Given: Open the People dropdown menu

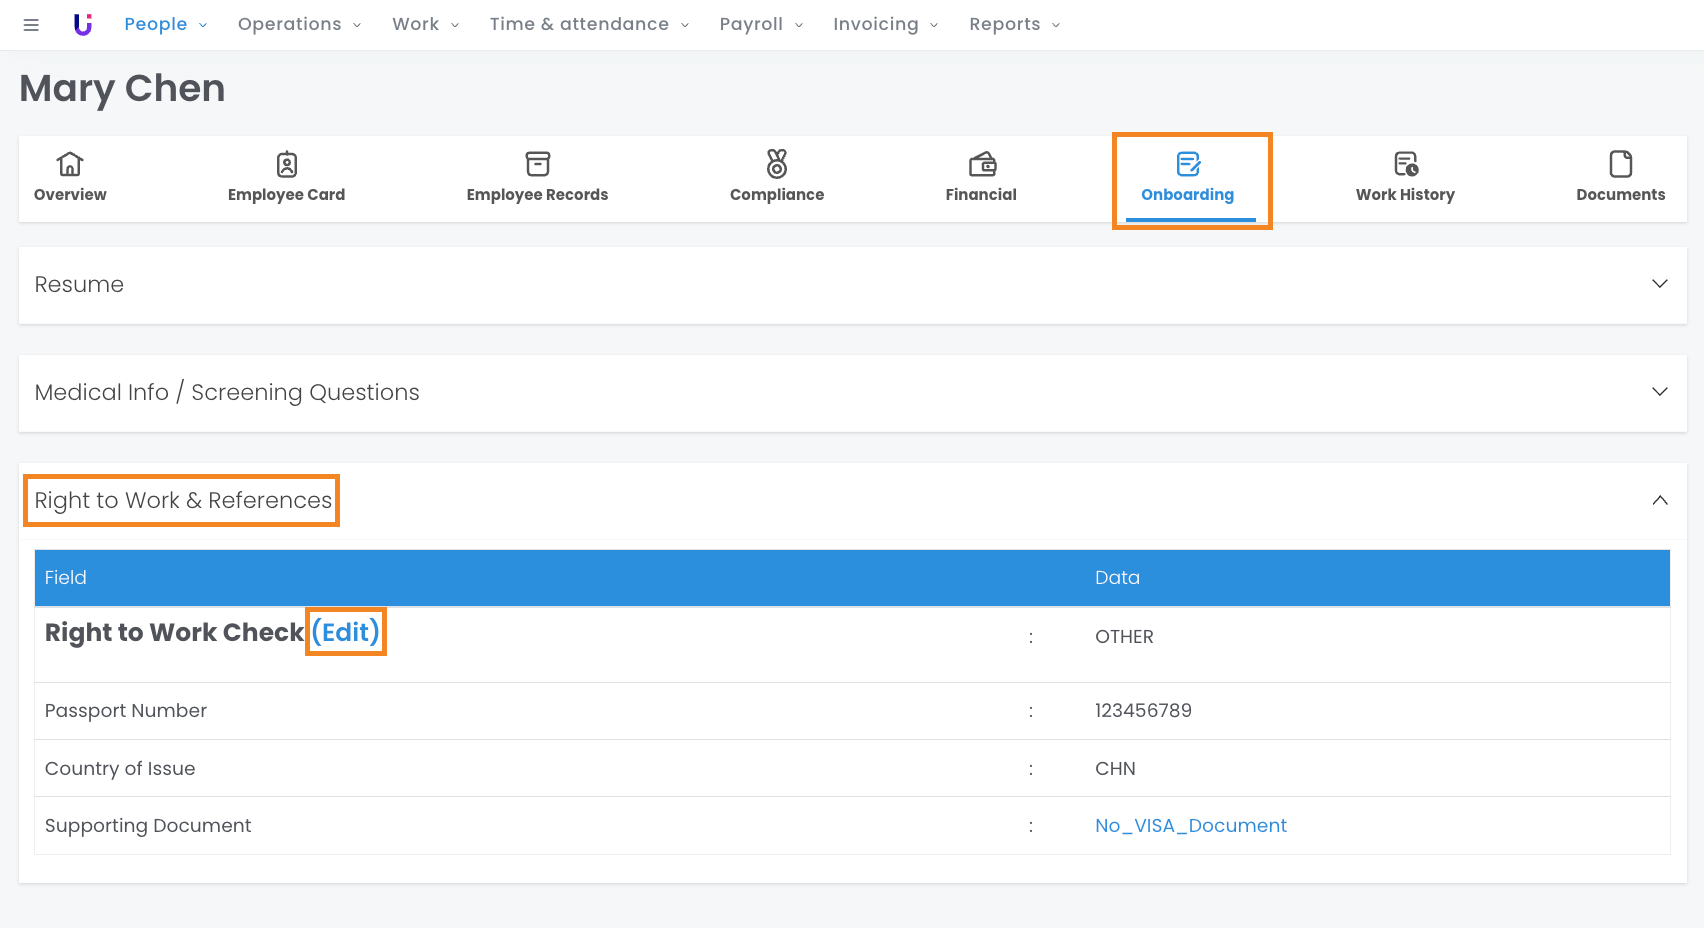Looking at the screenshot, I should pos(165,24).
